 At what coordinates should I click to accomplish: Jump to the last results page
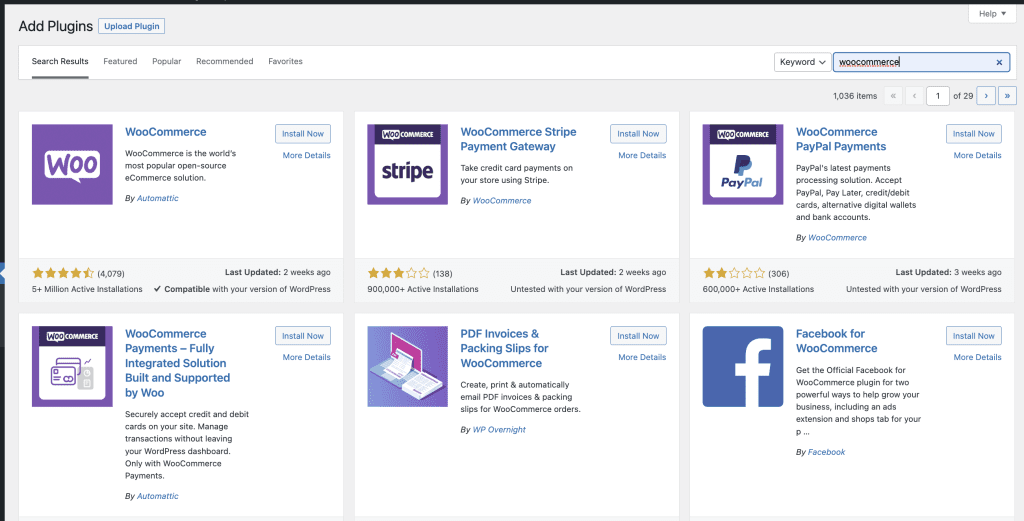[1008, 96]
